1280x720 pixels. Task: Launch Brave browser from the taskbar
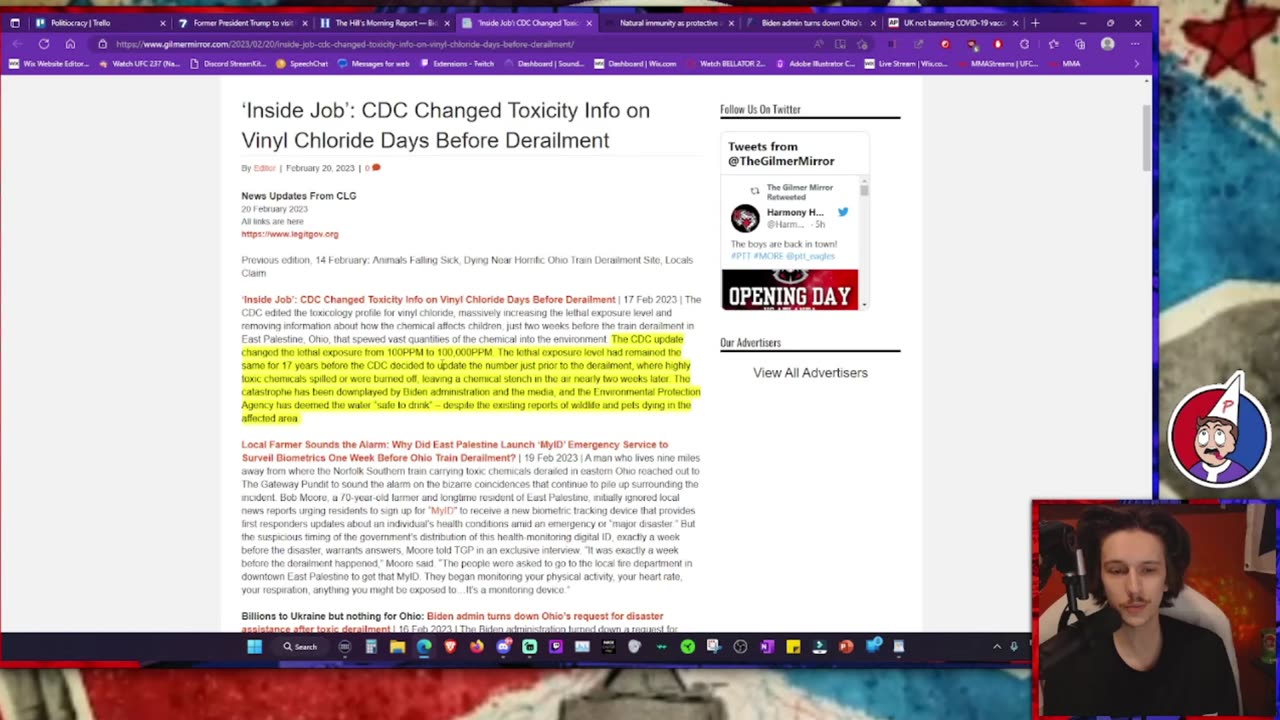tap(450, 647)
